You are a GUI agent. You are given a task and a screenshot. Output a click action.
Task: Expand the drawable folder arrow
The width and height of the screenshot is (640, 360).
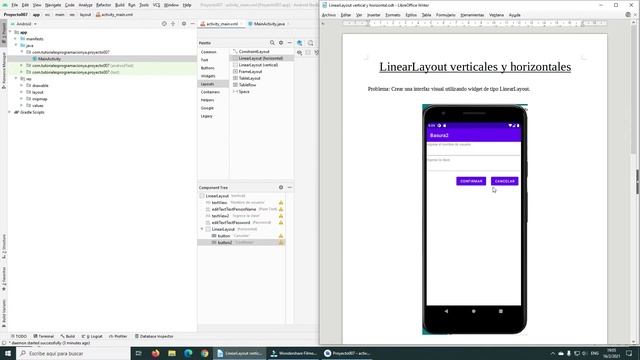[x=22, y=85]
